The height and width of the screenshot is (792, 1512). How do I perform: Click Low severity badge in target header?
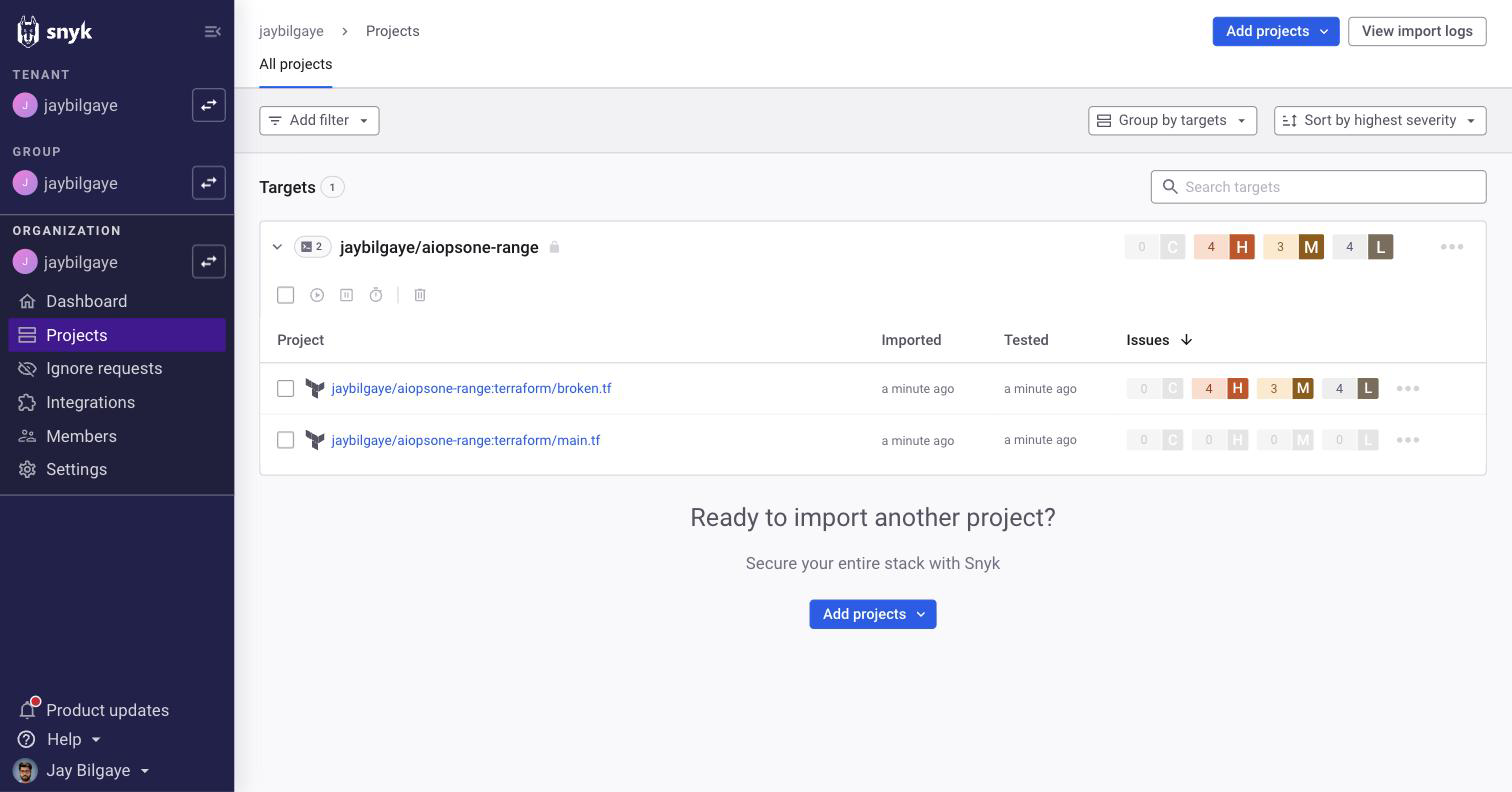click(x=1363, y=247)
